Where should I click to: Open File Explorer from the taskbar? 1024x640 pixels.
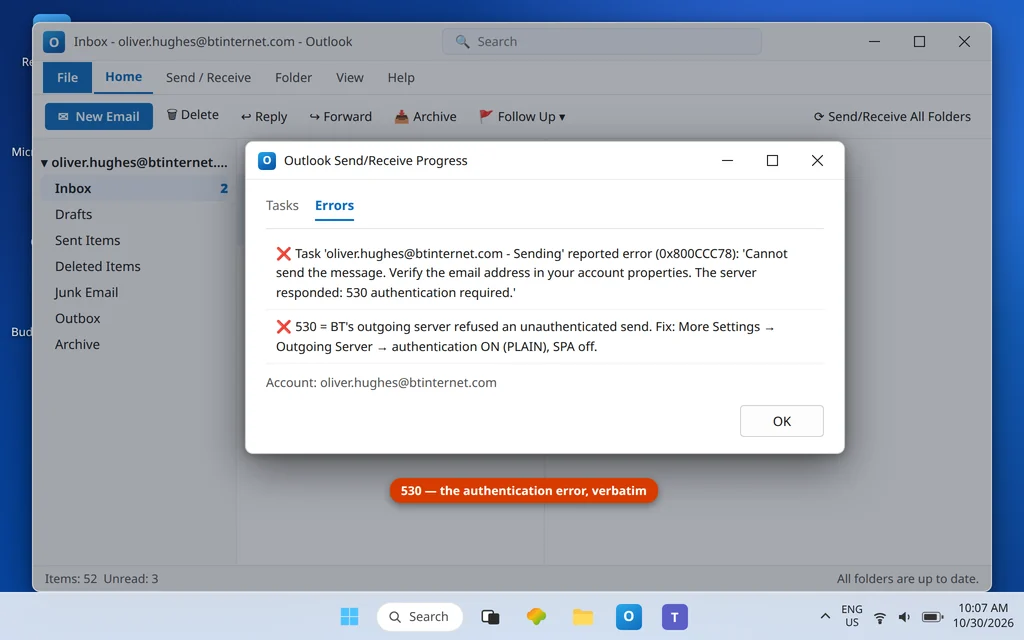click(x=583, y=616)
